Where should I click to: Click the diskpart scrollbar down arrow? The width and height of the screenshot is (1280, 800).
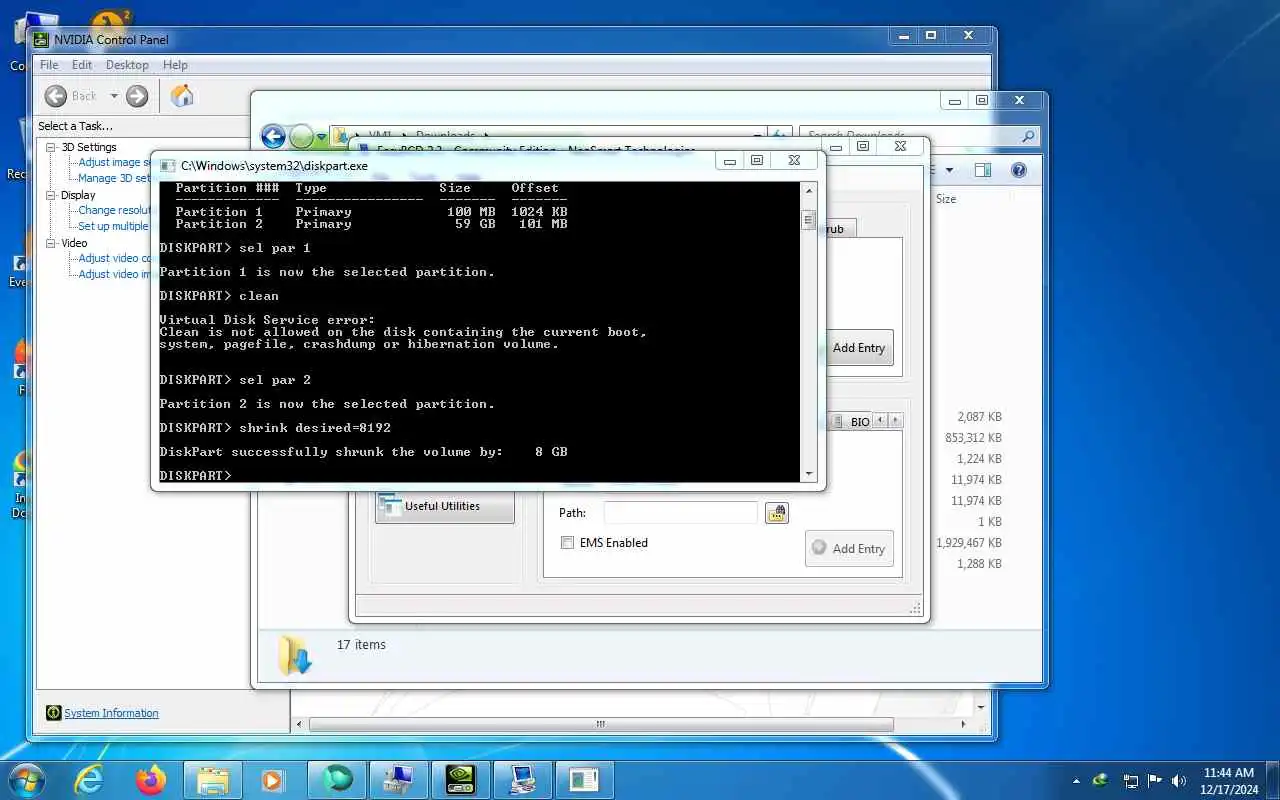[809, 474]
